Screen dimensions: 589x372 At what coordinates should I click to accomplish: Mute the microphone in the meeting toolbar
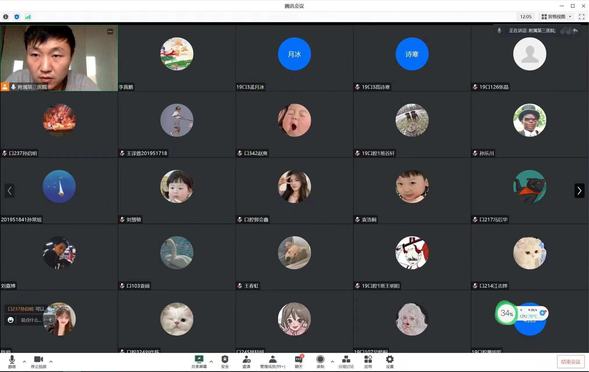click(12, 361)
